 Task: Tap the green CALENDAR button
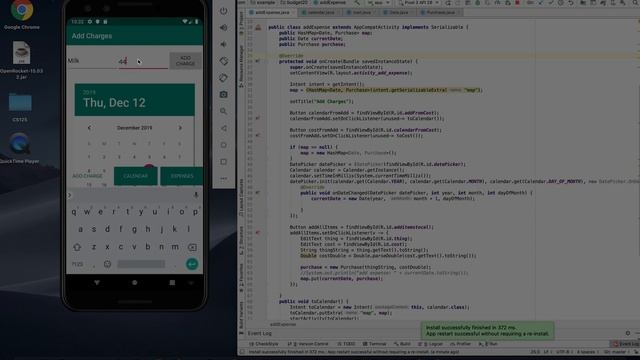click(136, 176)
